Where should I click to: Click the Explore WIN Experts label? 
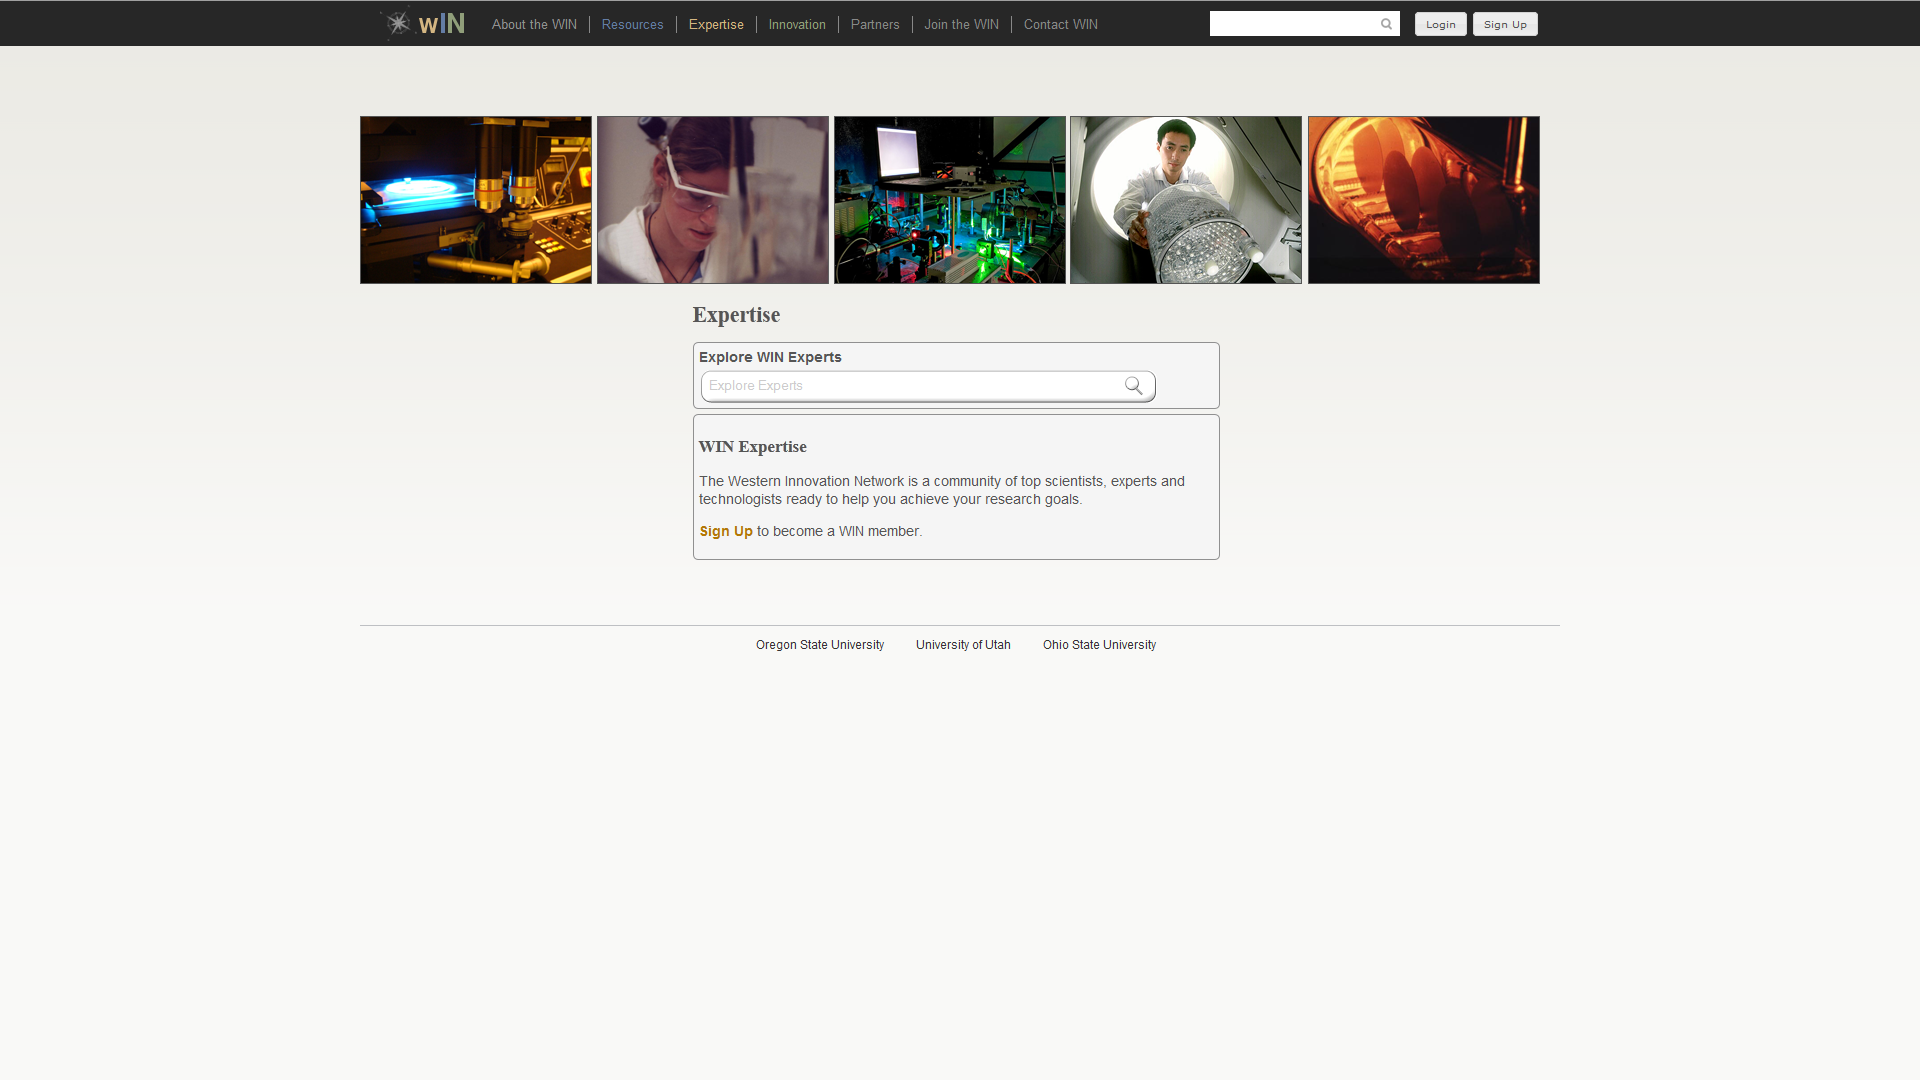pyautogui.click(x=770, y=357)
